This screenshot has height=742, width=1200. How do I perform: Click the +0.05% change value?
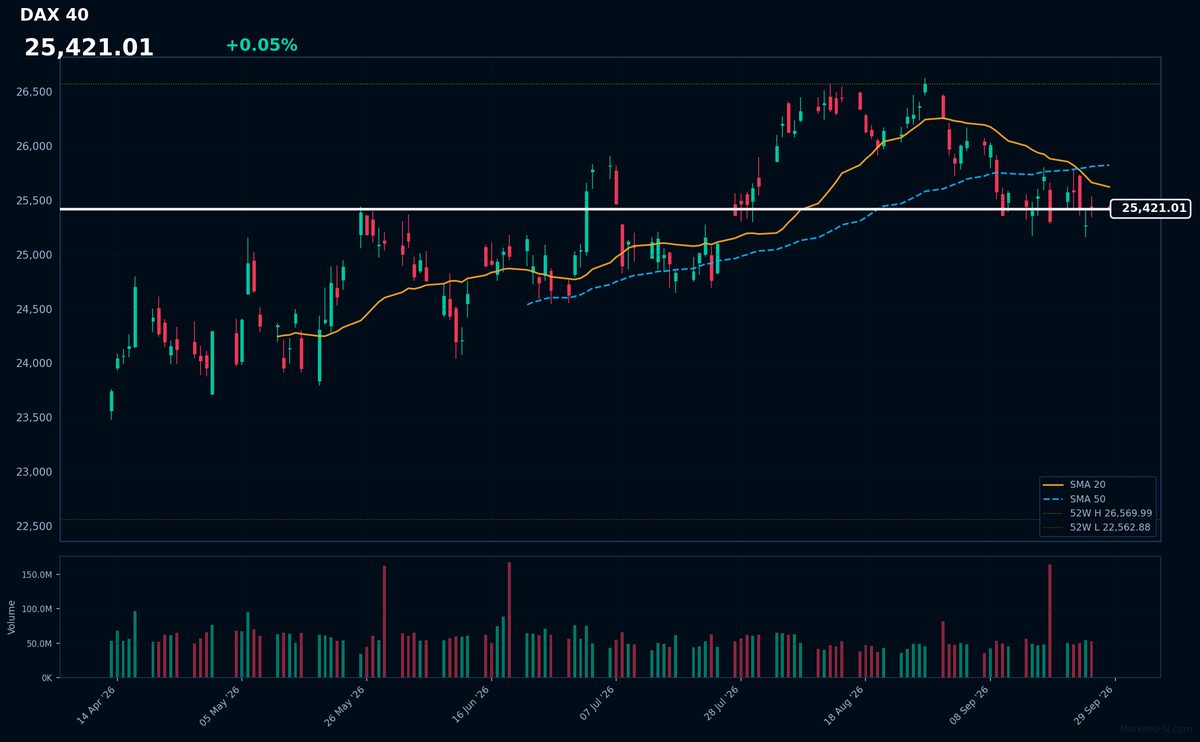[x=261, y=45]
